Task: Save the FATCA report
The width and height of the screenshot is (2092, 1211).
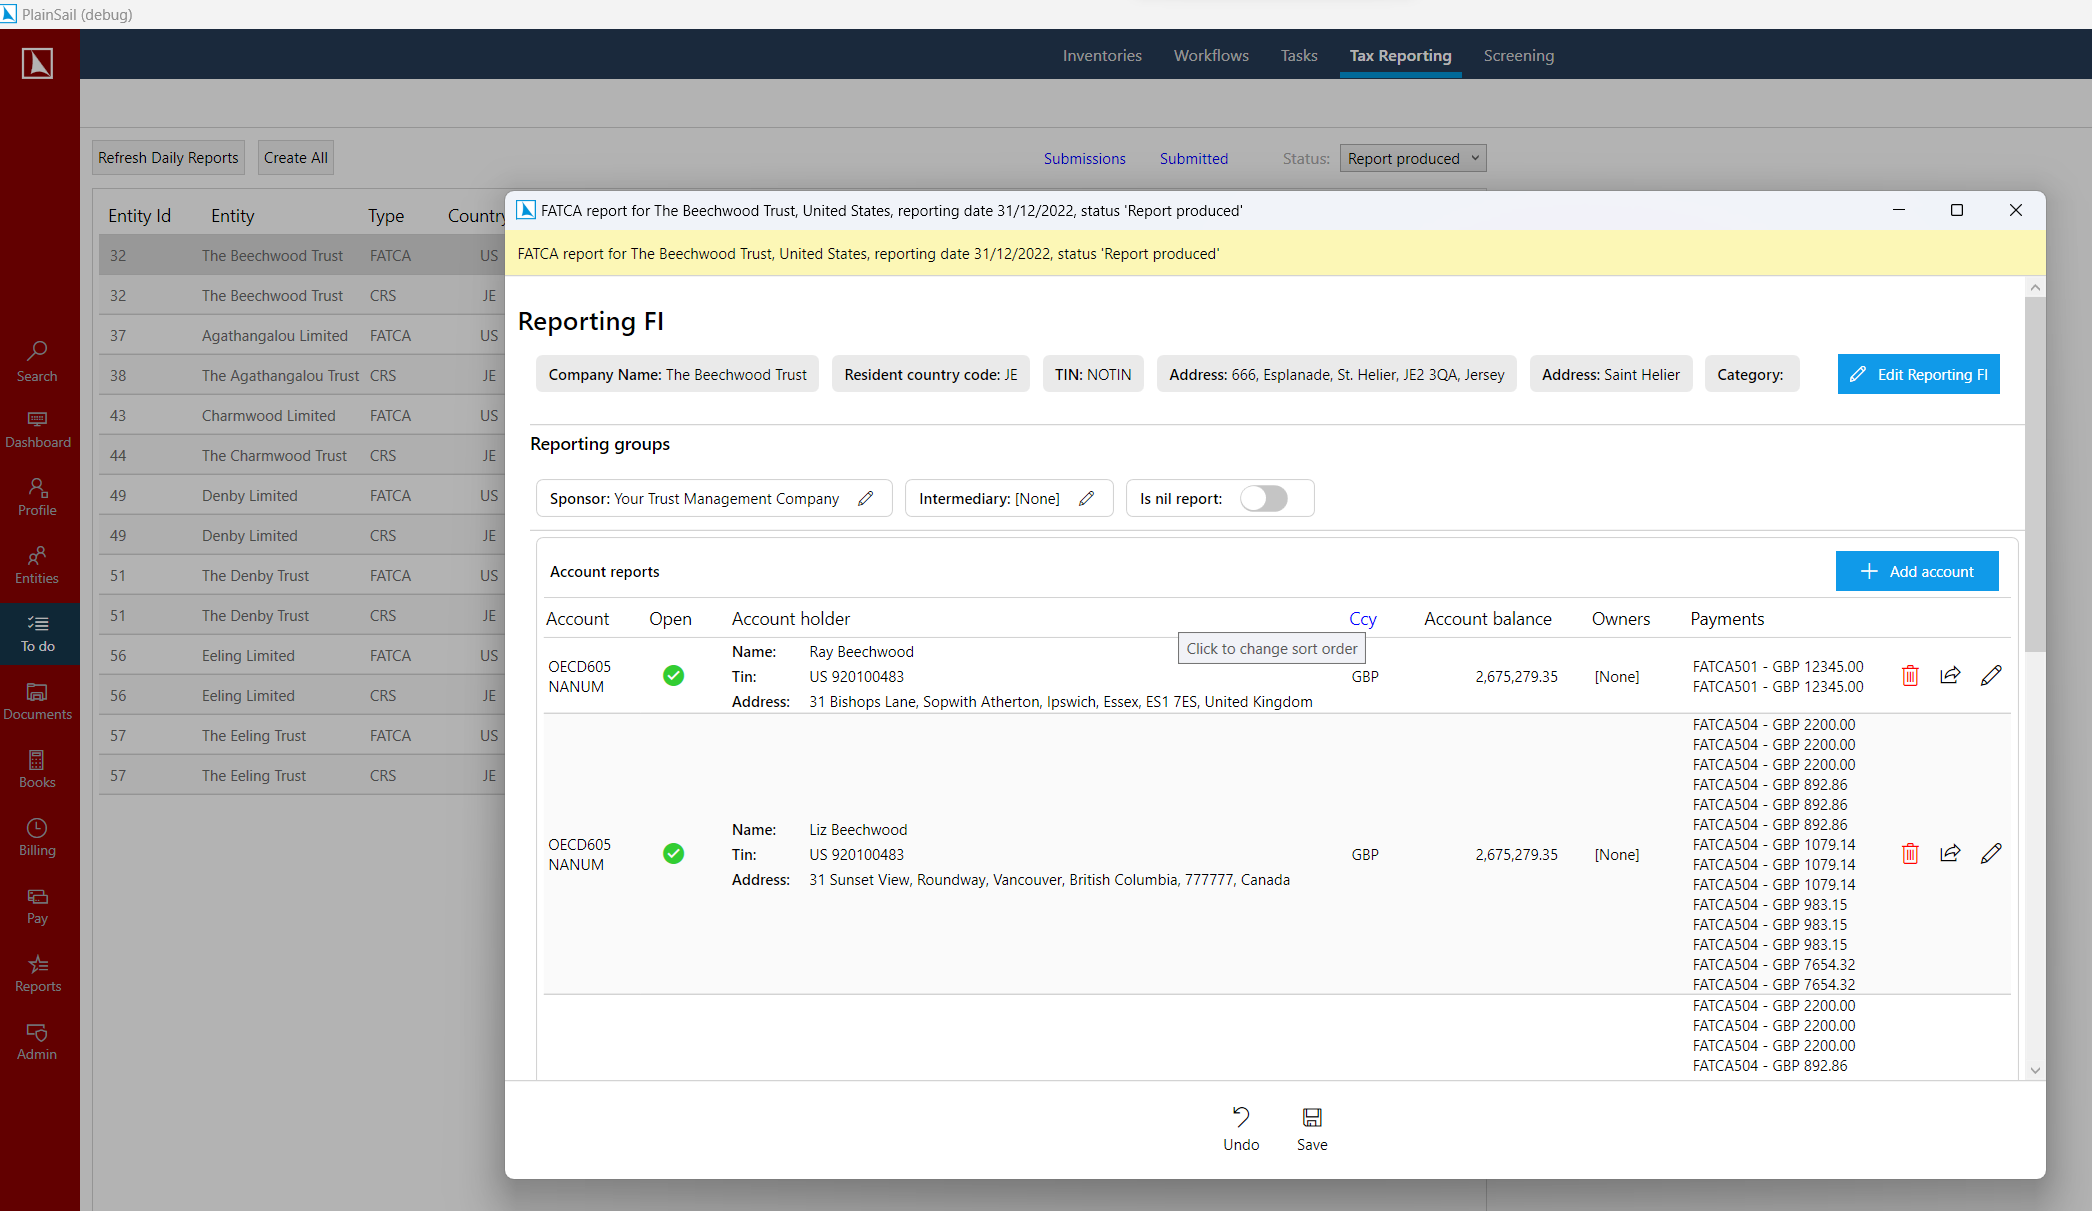Action: 1312,1129
